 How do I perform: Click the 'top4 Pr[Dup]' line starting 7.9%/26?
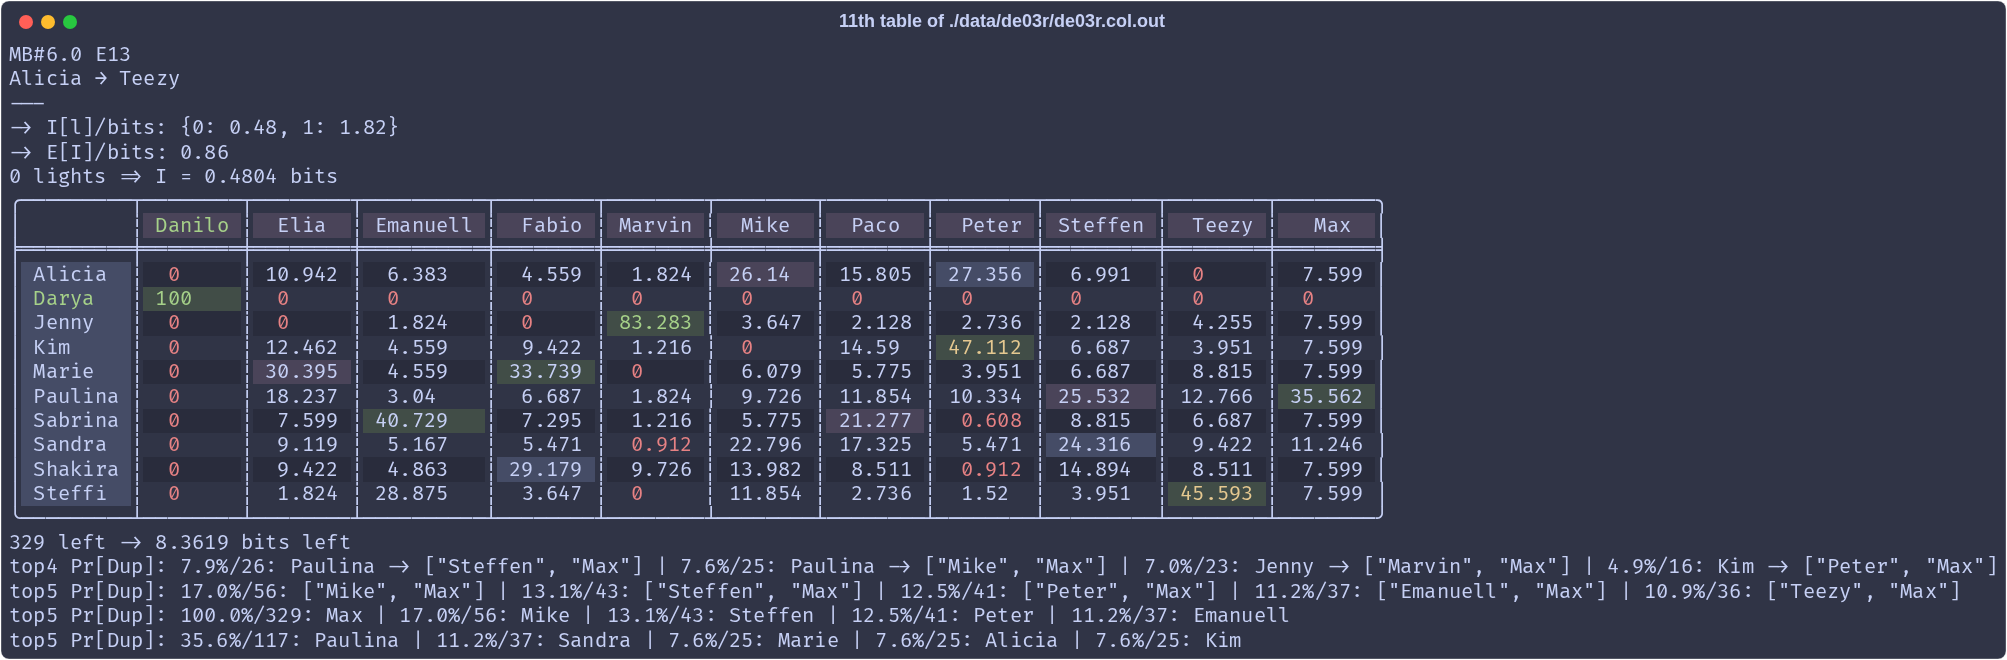(1003, 566)
